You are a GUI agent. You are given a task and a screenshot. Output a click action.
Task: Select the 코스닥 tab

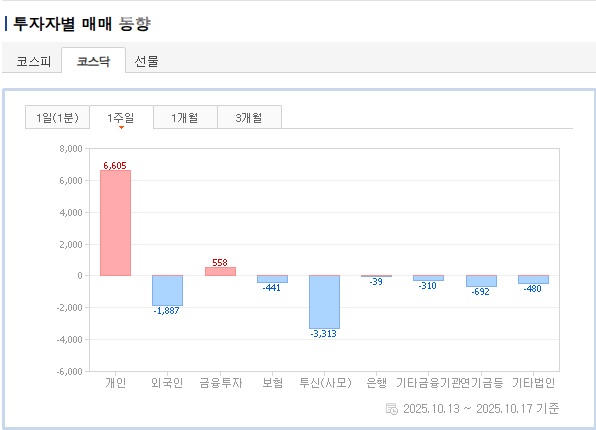click(x=94, y=61)
